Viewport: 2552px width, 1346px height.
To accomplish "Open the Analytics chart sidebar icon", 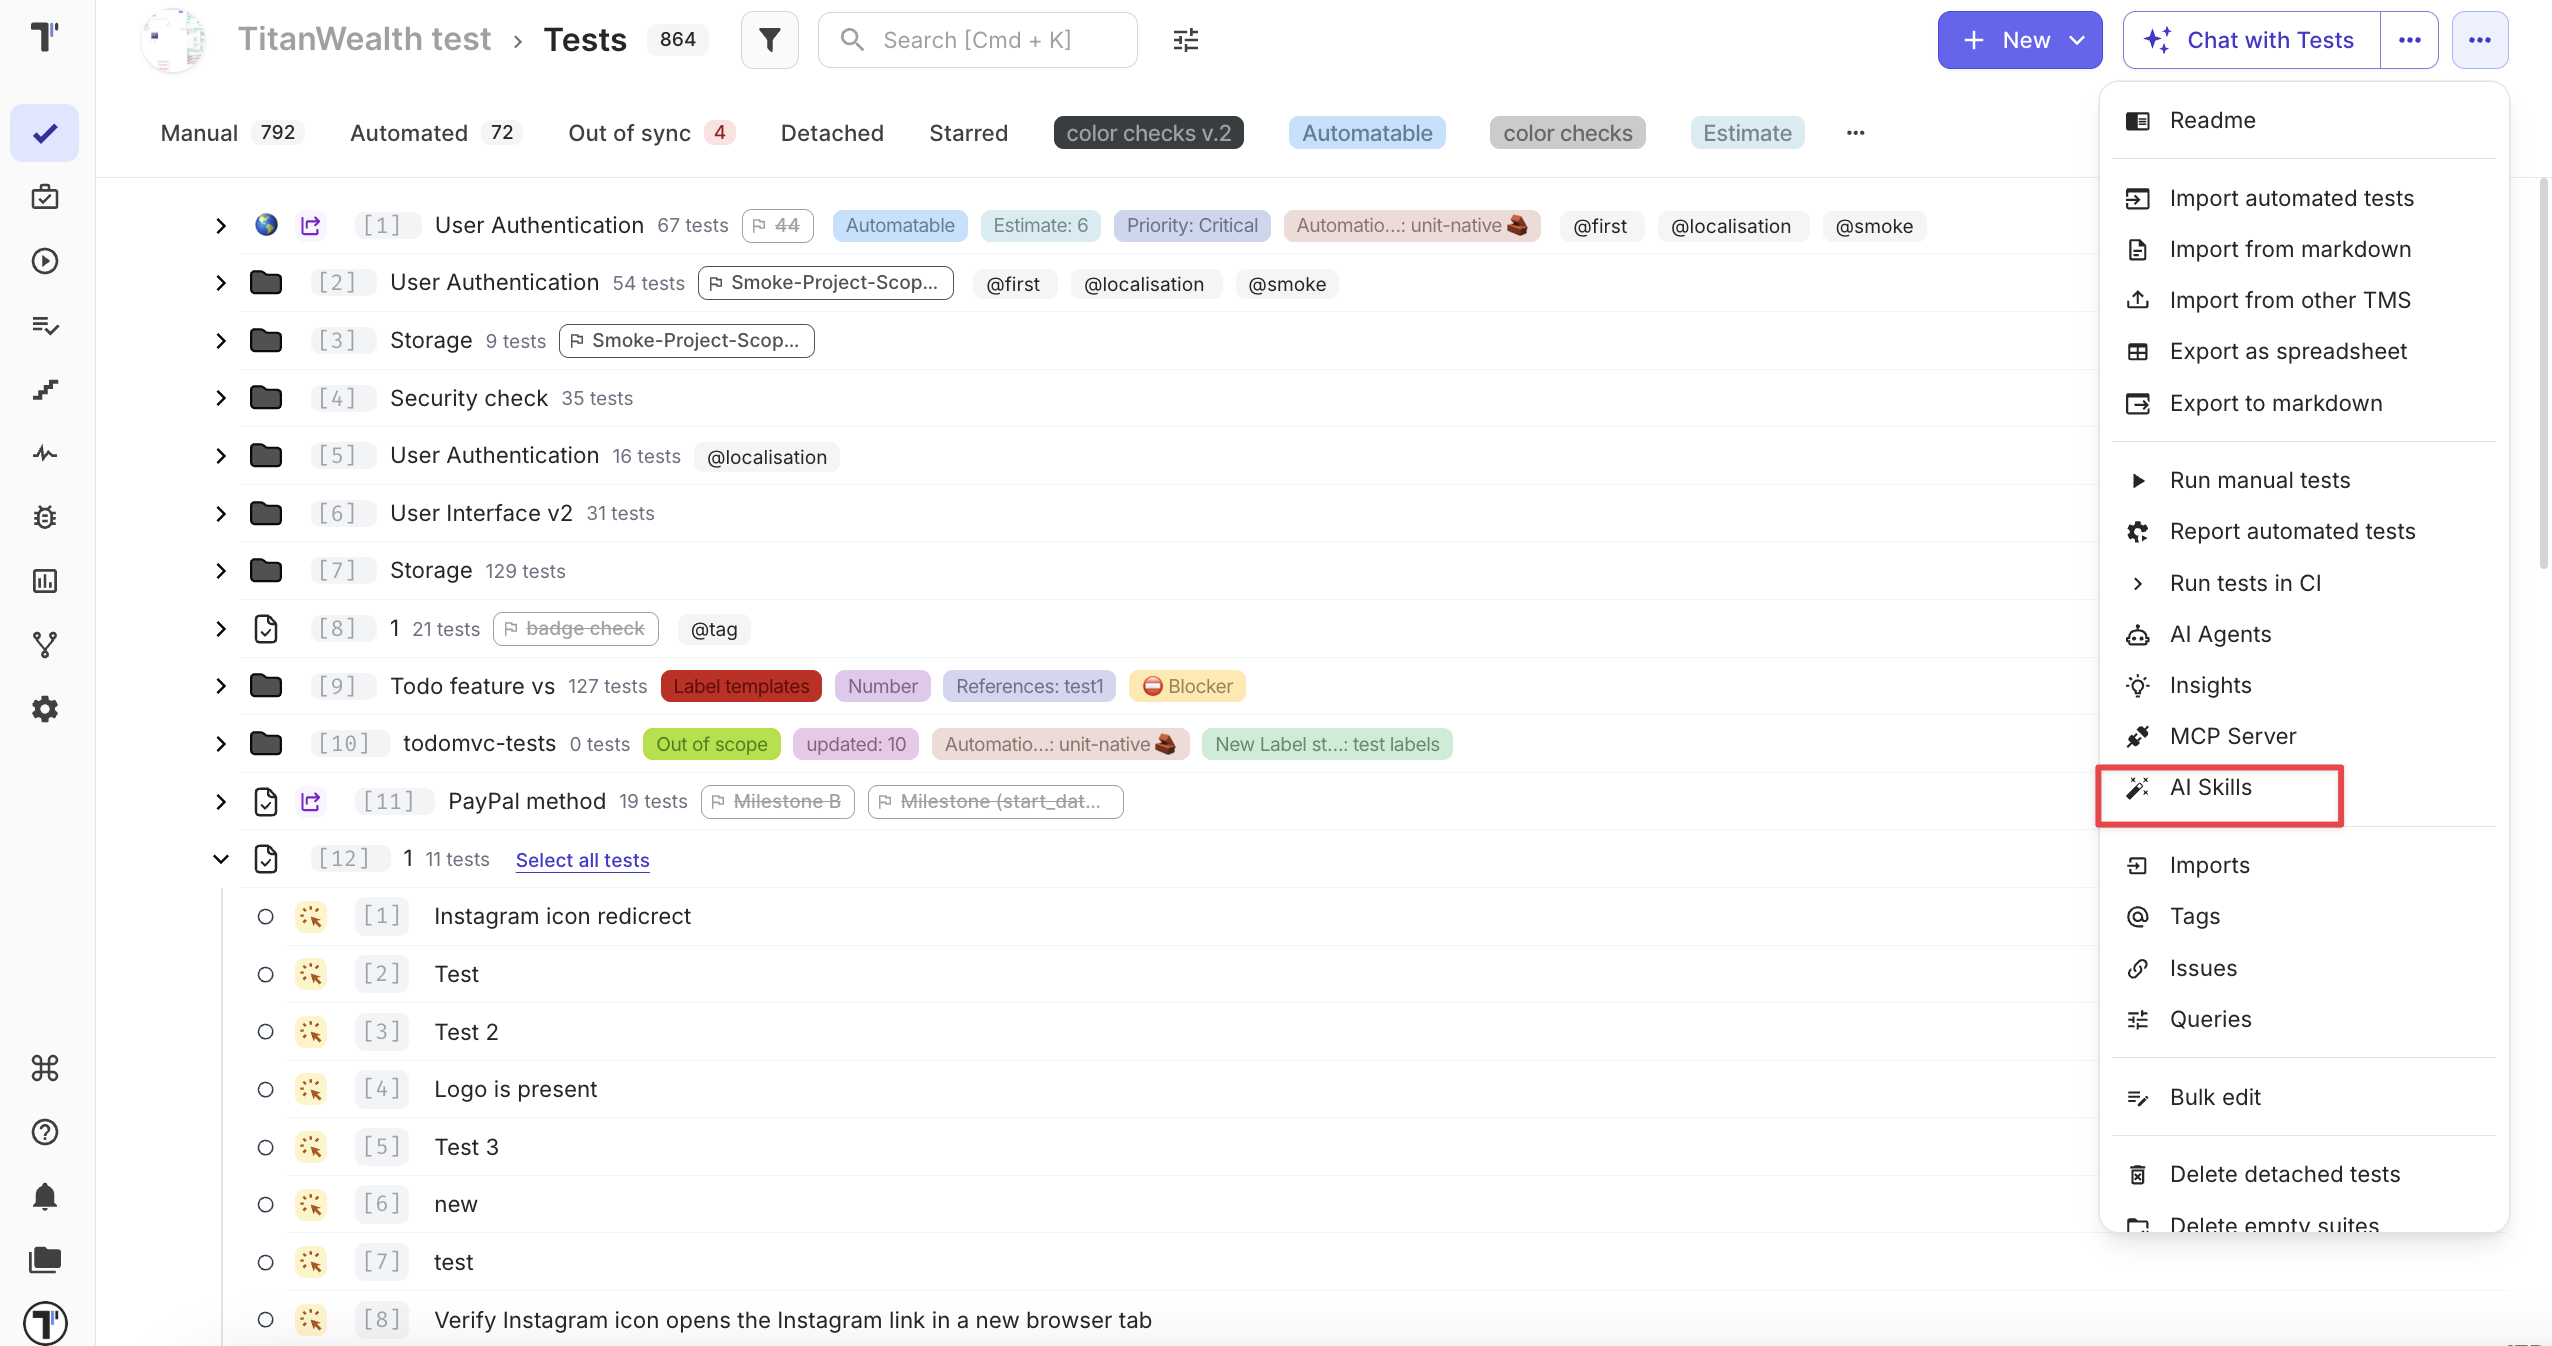I will click(x=45, y=581).
